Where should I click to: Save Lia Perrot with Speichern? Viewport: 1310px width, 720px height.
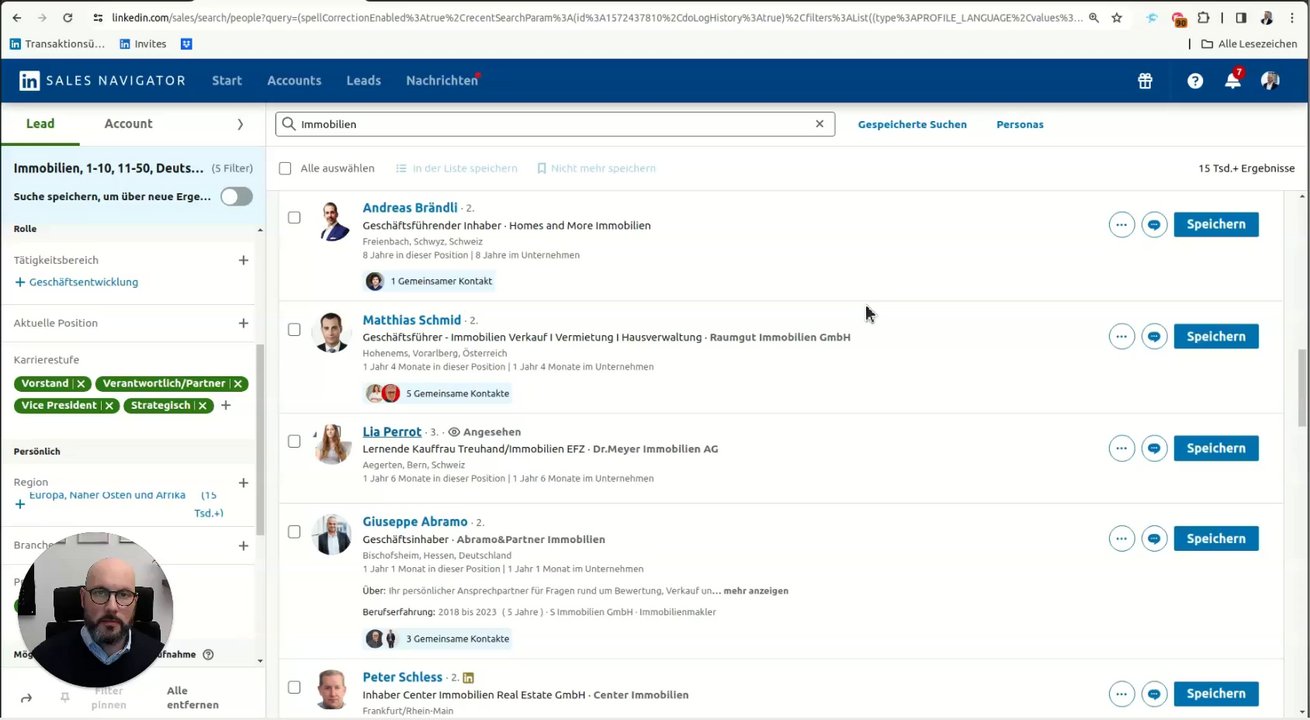pos(1216,448)
